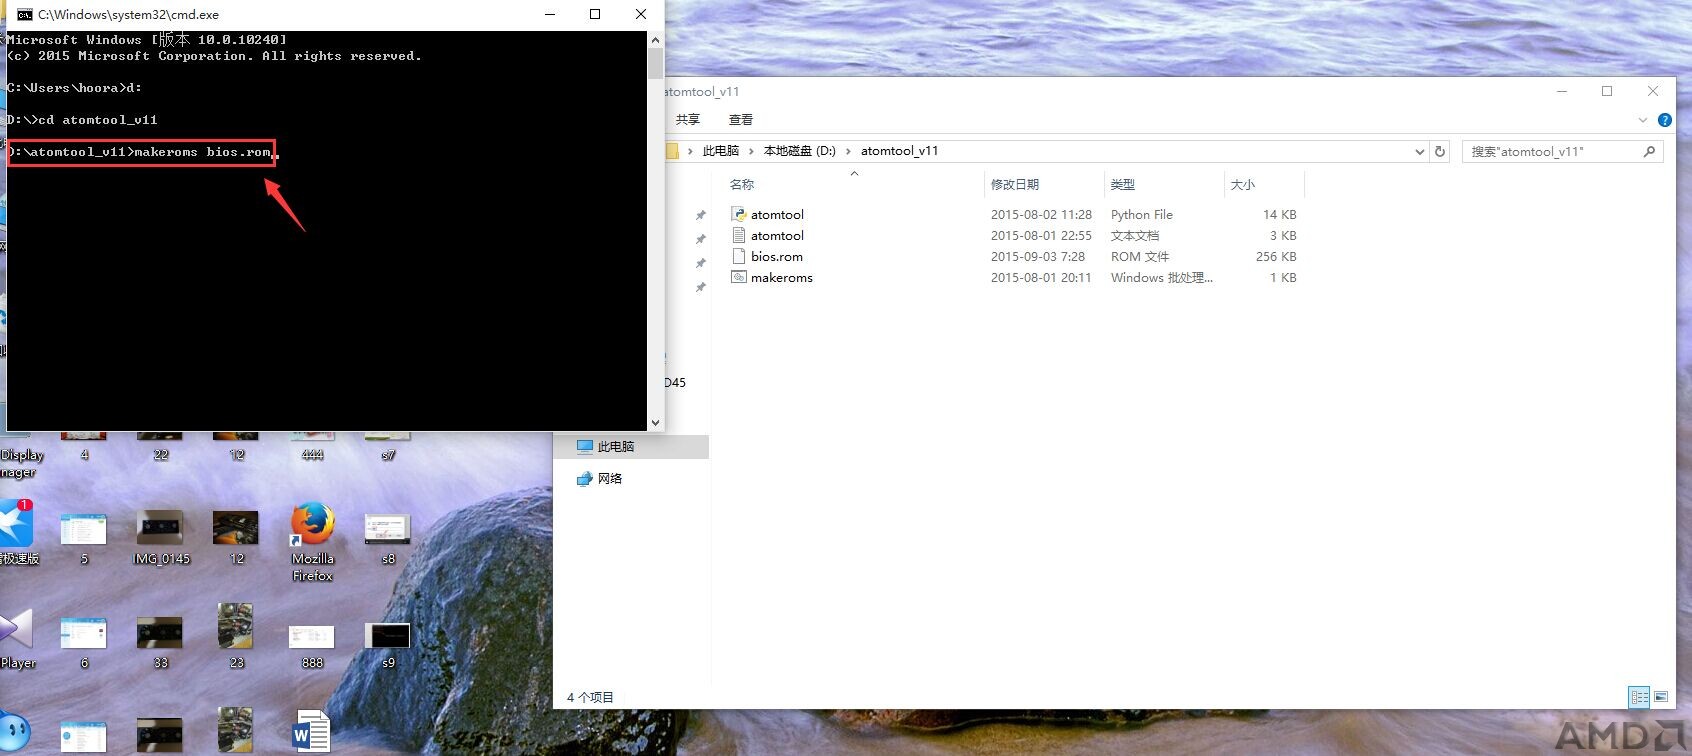This screenshot has width=1692, height=756.
Task: Sort files by 大小 column
Action: coord(1243,184)
